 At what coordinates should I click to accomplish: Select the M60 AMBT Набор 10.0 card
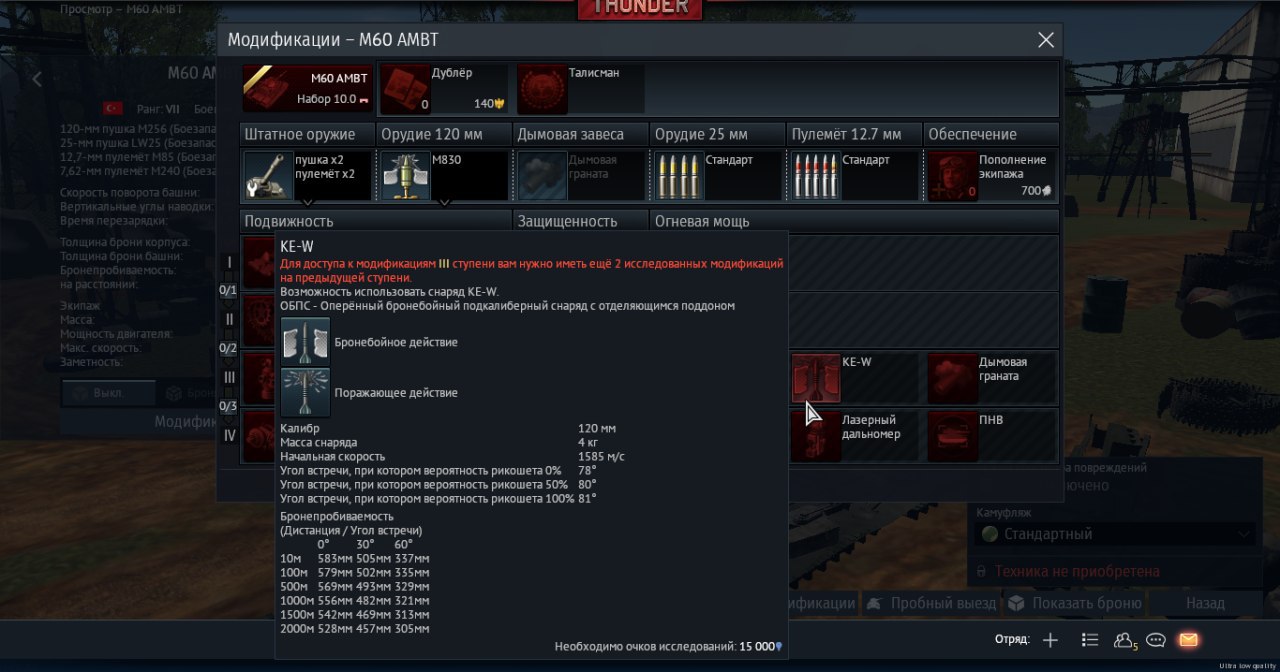[x=308, y=89]
